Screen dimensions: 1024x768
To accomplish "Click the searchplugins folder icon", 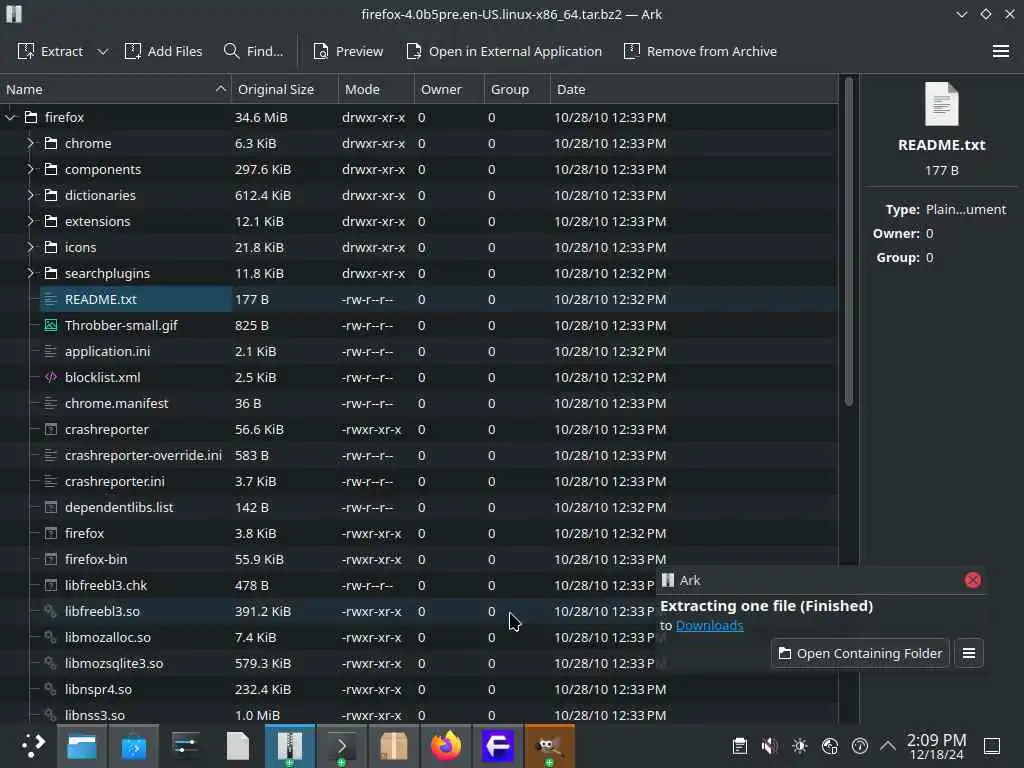I will [x=51, y=274].
